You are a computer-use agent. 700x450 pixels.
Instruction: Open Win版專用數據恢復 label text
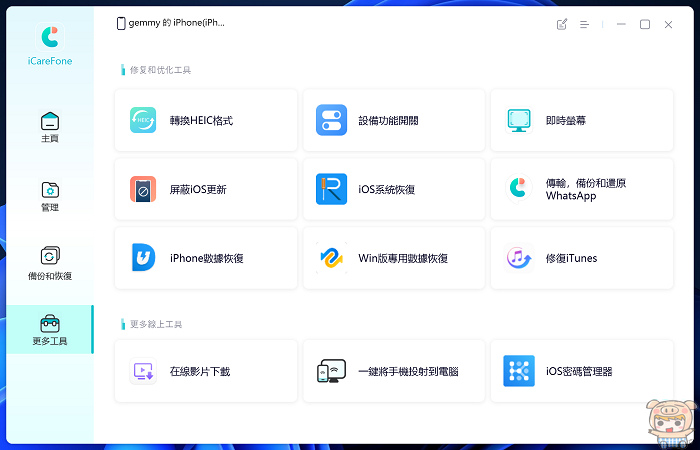[403, 258]
